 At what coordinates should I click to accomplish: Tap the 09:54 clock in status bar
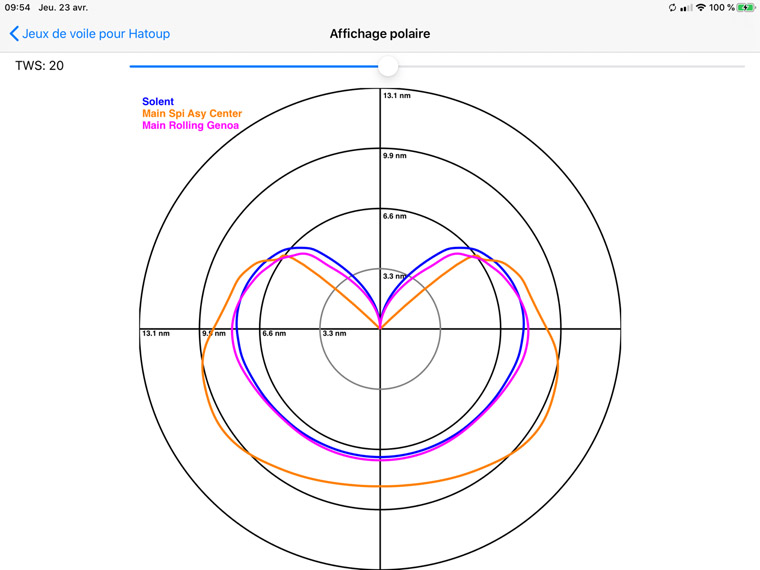pos(17,7)
